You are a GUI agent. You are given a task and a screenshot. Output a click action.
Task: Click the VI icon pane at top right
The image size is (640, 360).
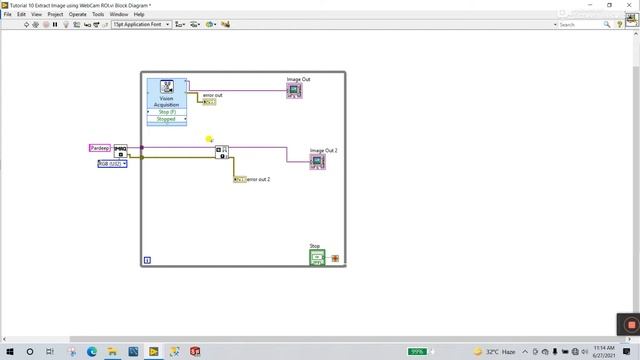tap(632, 19)
